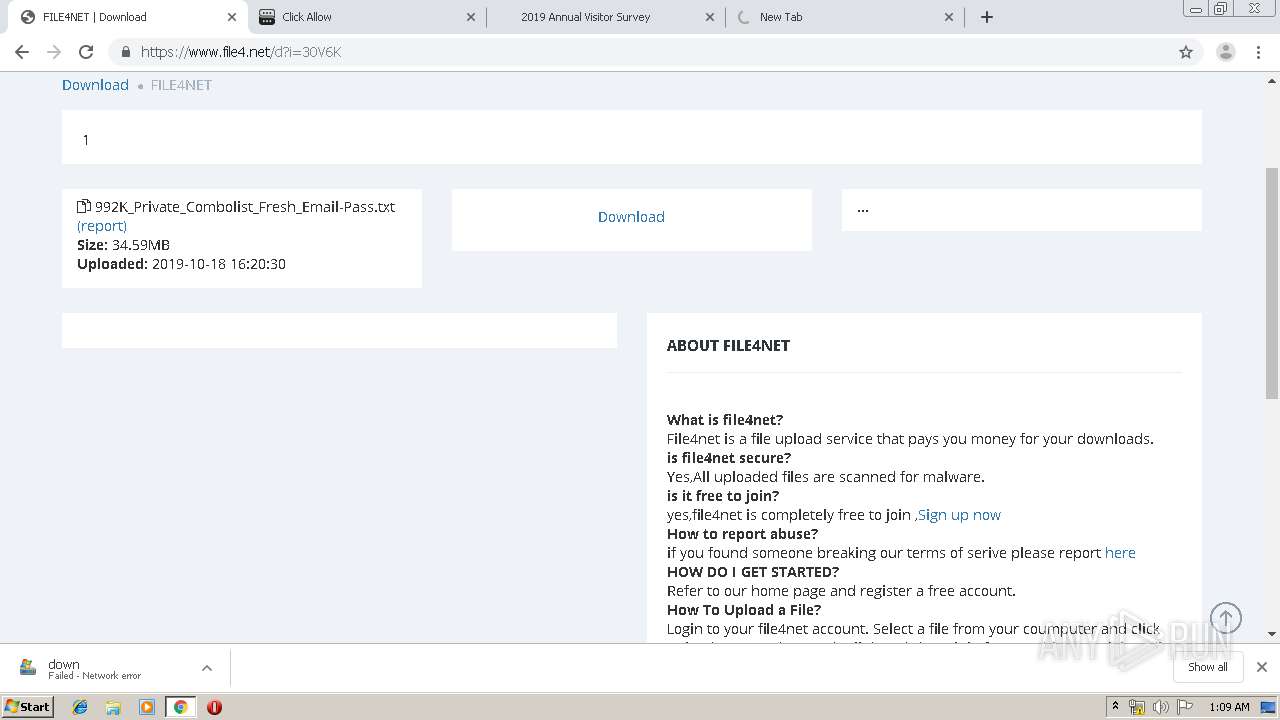Image resolution: width=1280 pixels, height=720 pixels.
Task: Open Windows Explorer folder taskbar icon
Action: click(x=113, y=707)
